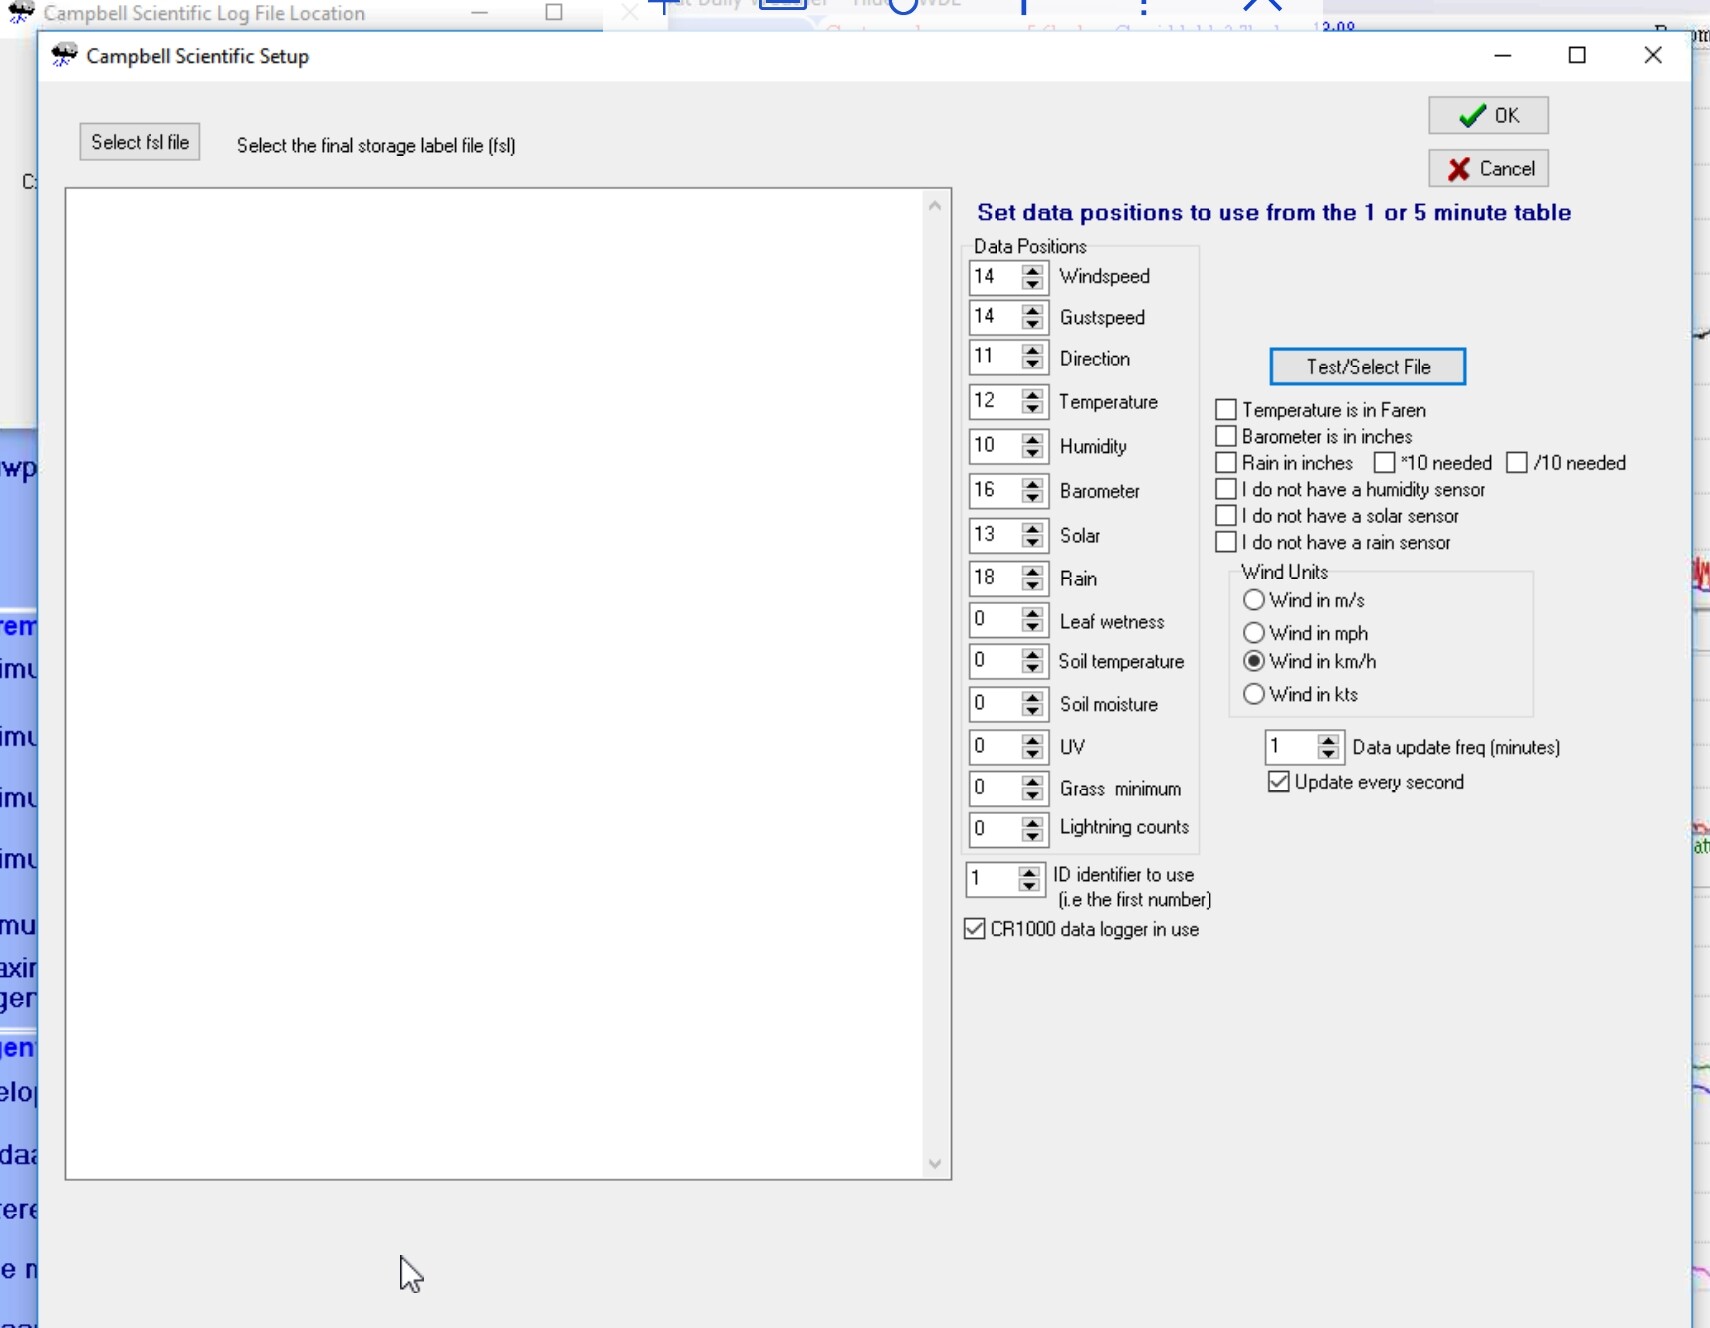Click the Lightning counts stepper arrows
1710x1328 pixels.
(x=1033, y=828)
